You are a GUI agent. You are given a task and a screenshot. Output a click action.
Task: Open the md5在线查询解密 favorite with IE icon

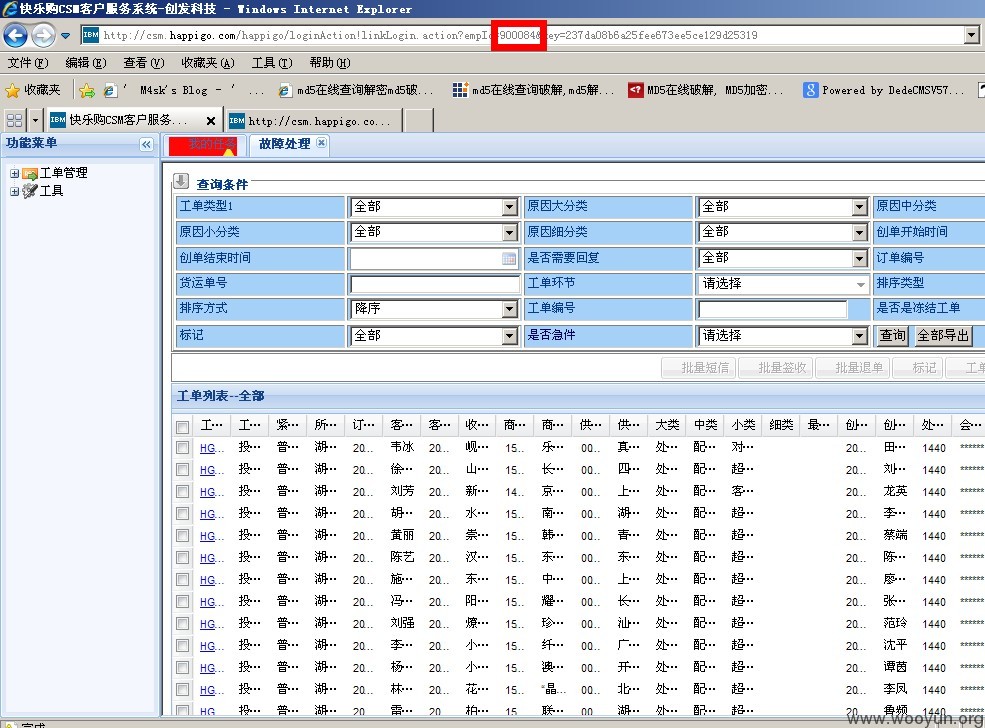356,90
